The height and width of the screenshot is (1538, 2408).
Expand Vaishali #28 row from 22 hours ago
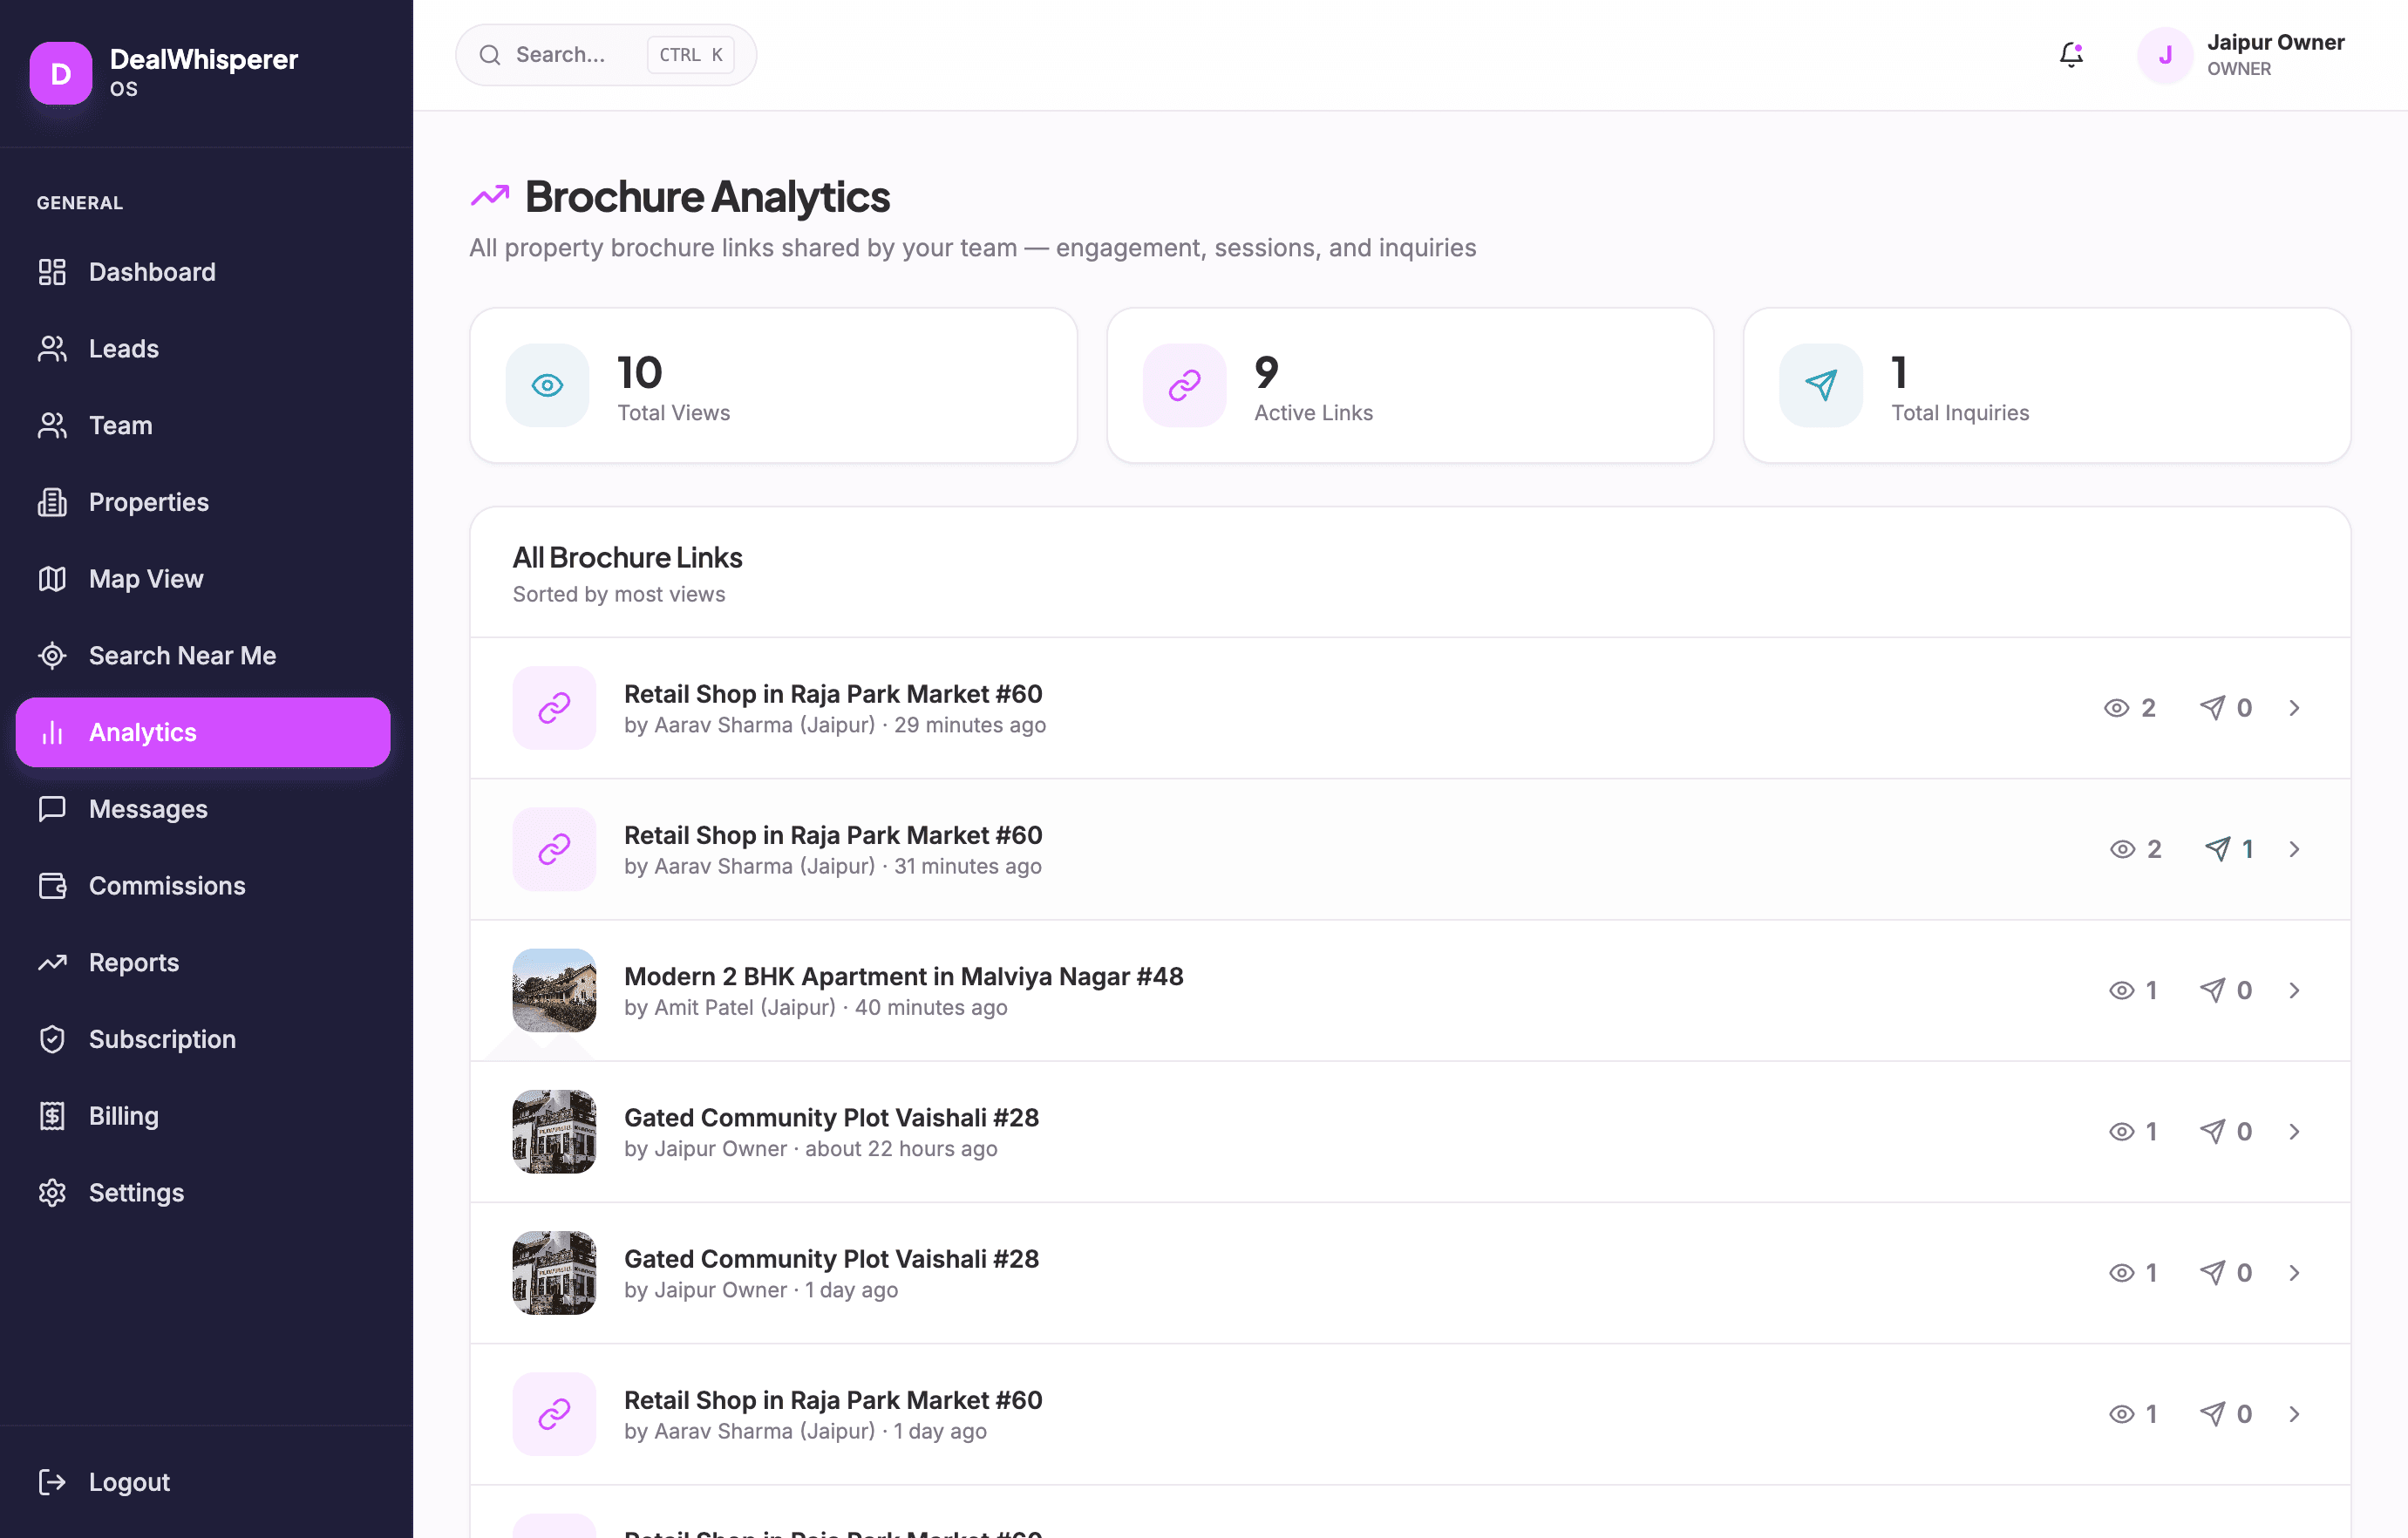point(2294,1132)
